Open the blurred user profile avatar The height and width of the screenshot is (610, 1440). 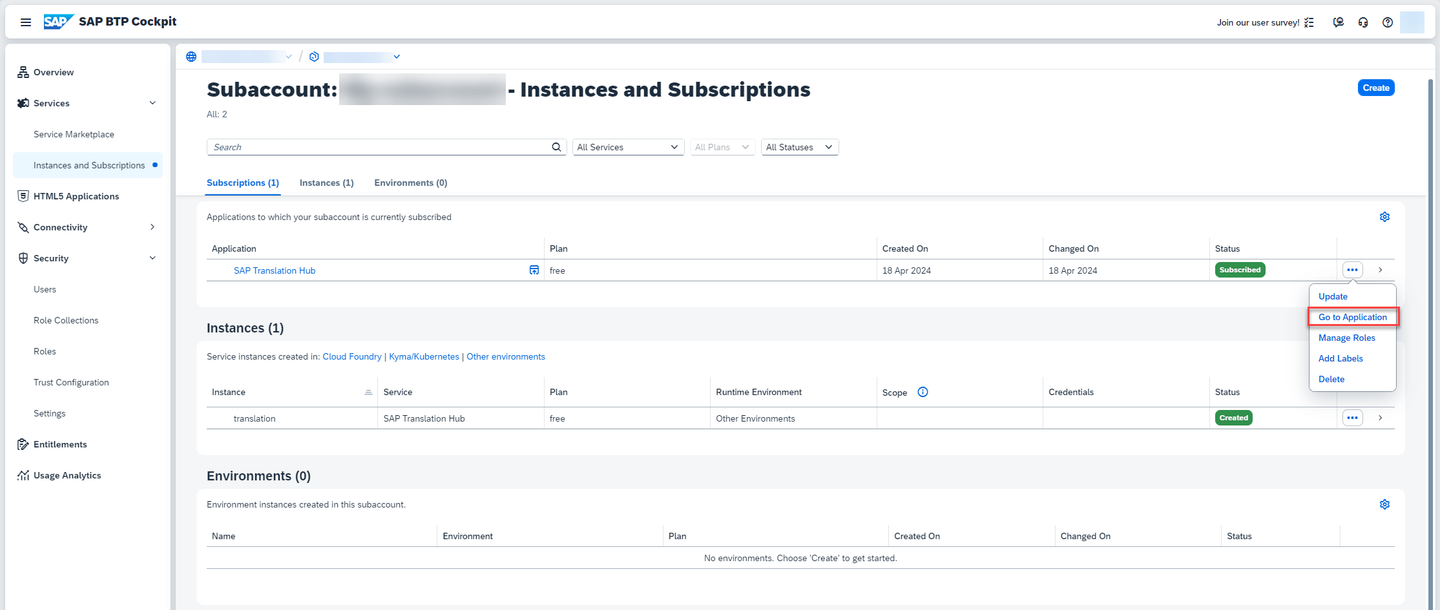coord(1412,22)
